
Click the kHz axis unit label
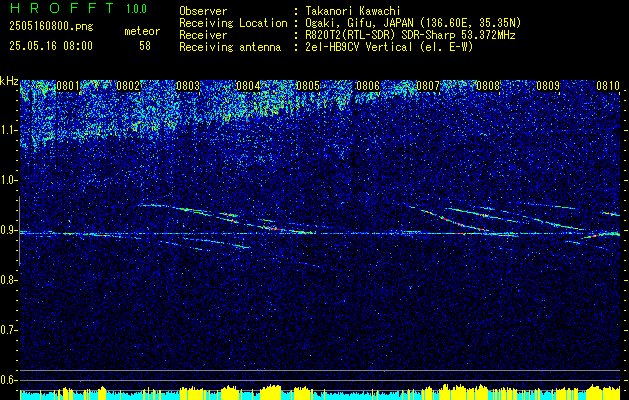tap(9, 81)
